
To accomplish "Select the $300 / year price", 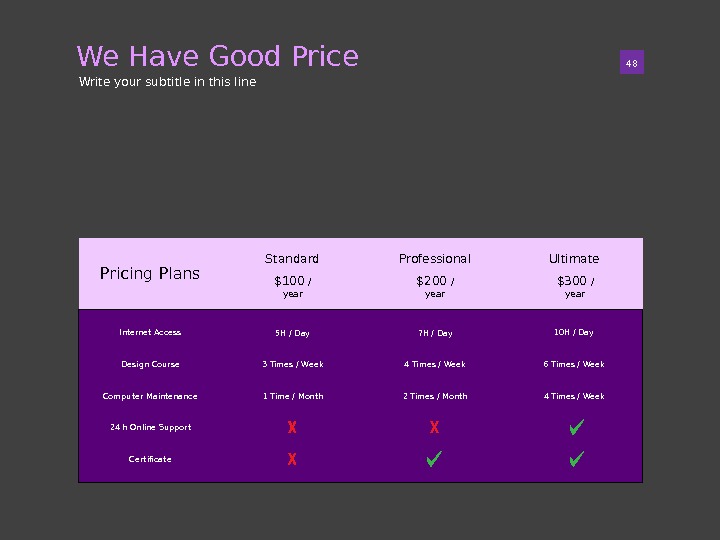I will tap(575, 286).
